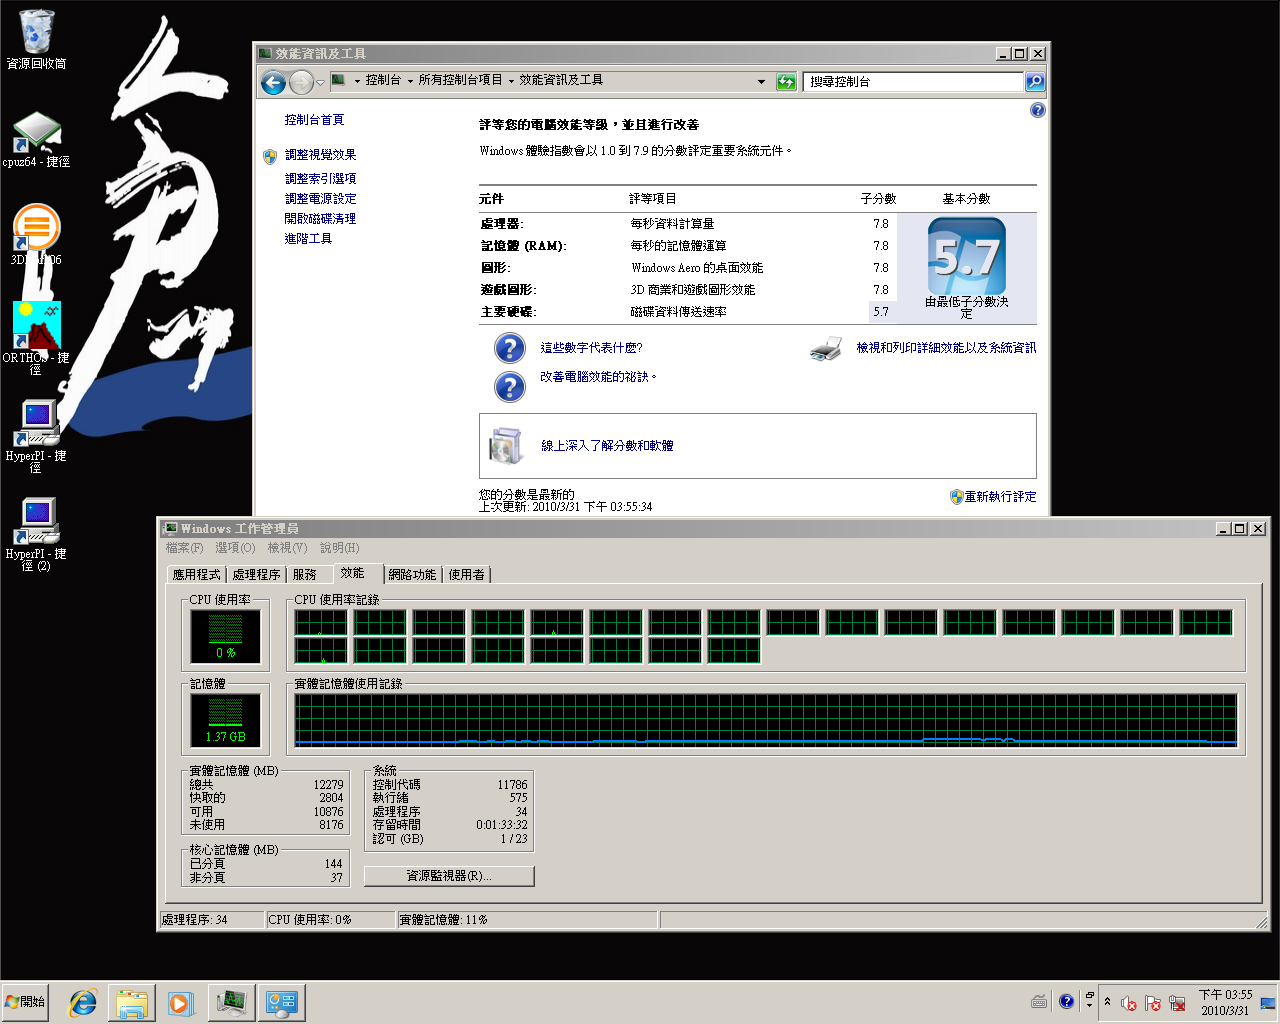Open the 開啟磁碟清理 link
The image size is (1280, 1024).
click(x=320, y=219)
